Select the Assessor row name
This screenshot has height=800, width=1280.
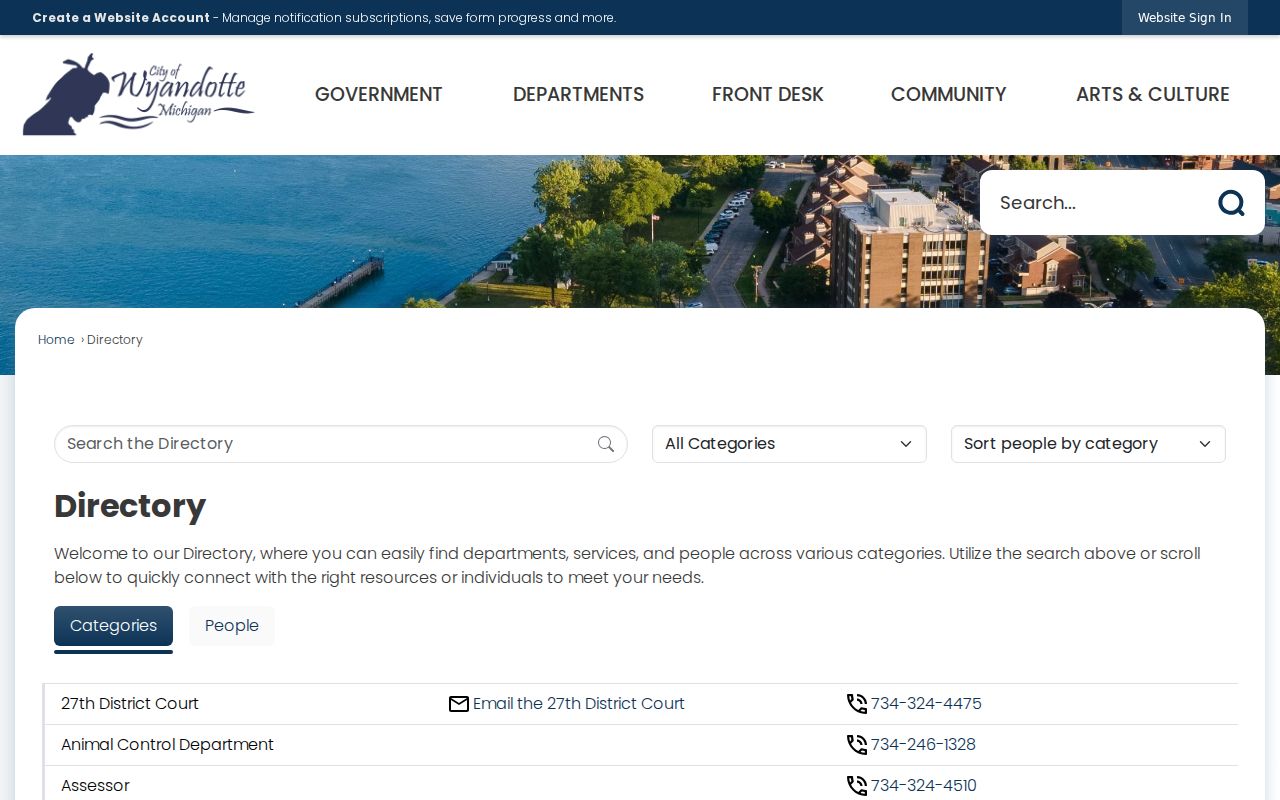pyautogui.click(x=95, y=786)
